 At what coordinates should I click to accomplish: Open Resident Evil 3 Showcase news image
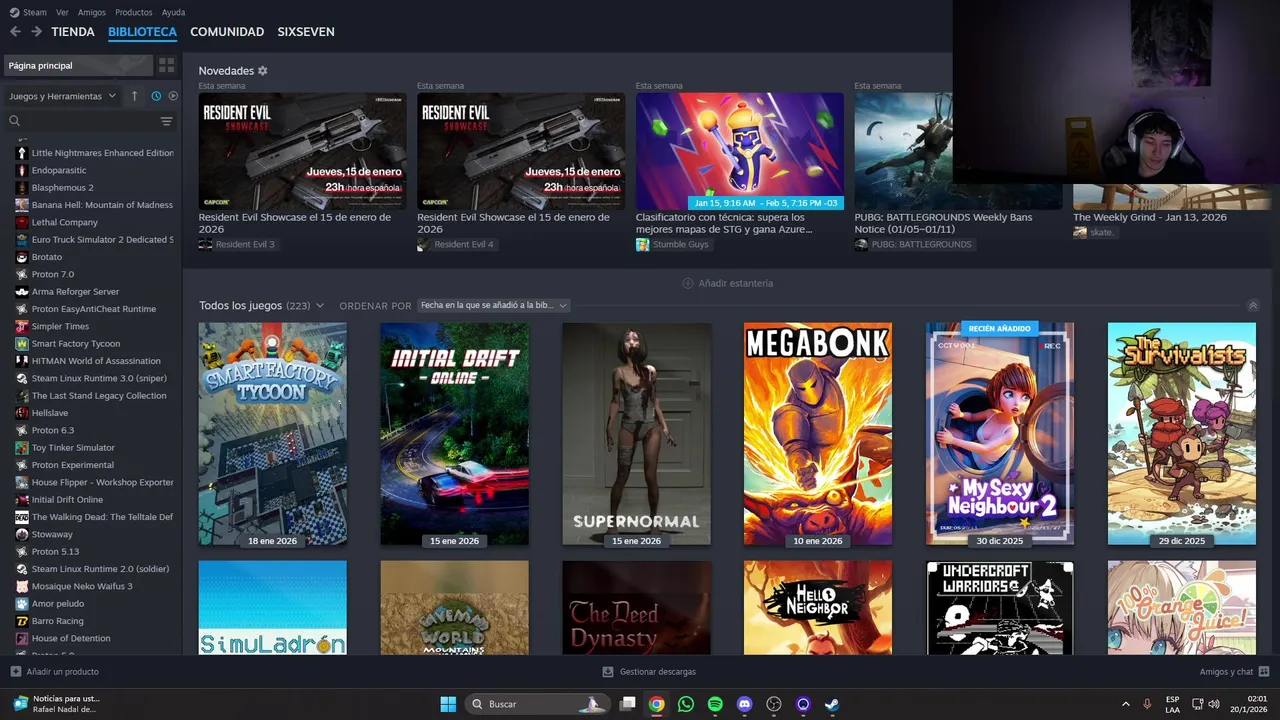click(x=303, y=151)
